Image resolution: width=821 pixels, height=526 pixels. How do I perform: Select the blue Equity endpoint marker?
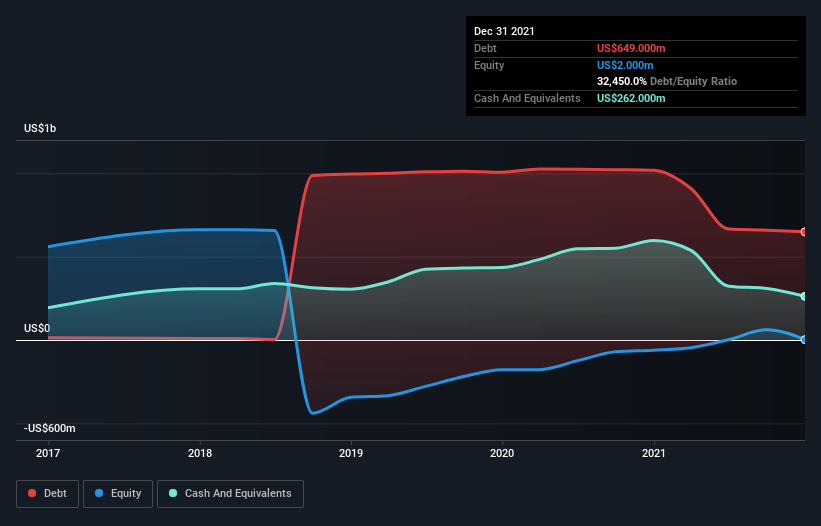click(x=804, y=340)
